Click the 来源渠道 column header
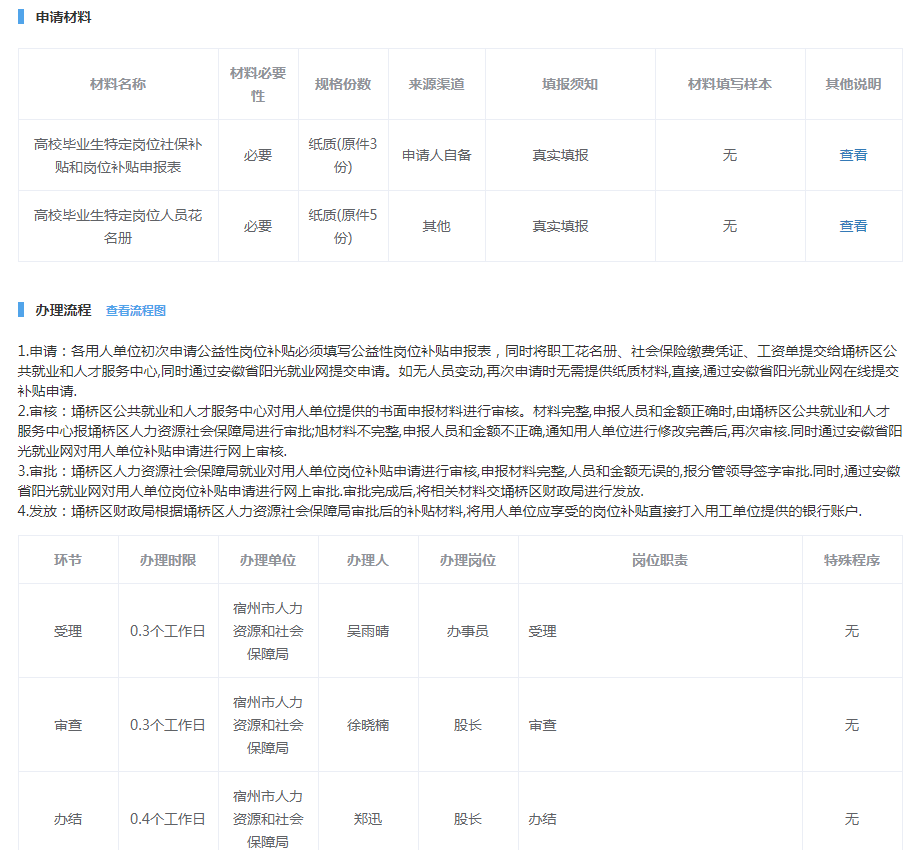 click(x=436, y=84)
